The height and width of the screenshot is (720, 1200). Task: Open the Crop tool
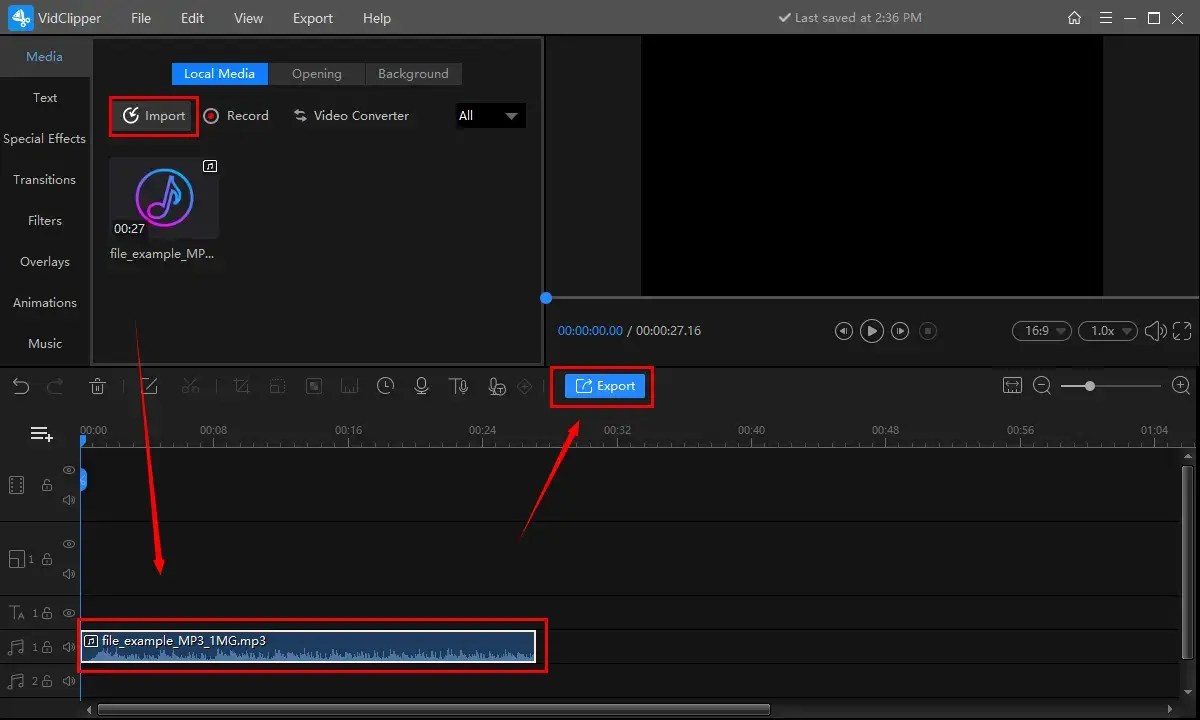[241, 386]
